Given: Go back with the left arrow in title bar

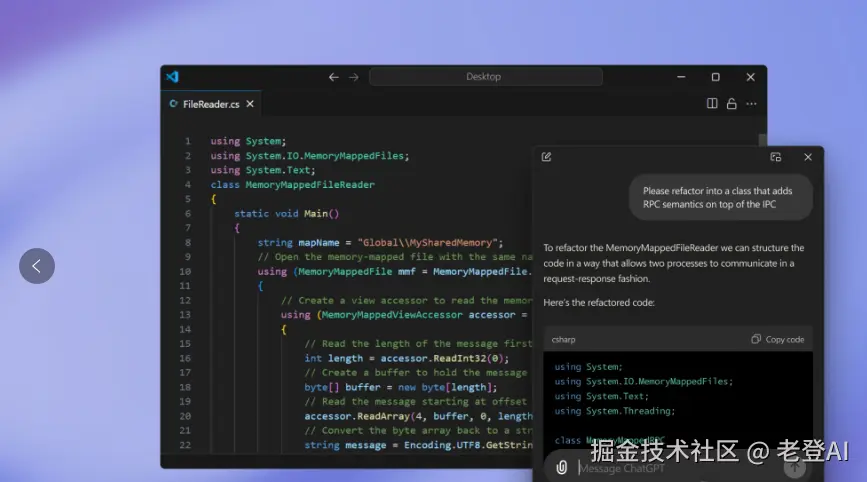Looking at the screenshot, I should 333,77.
